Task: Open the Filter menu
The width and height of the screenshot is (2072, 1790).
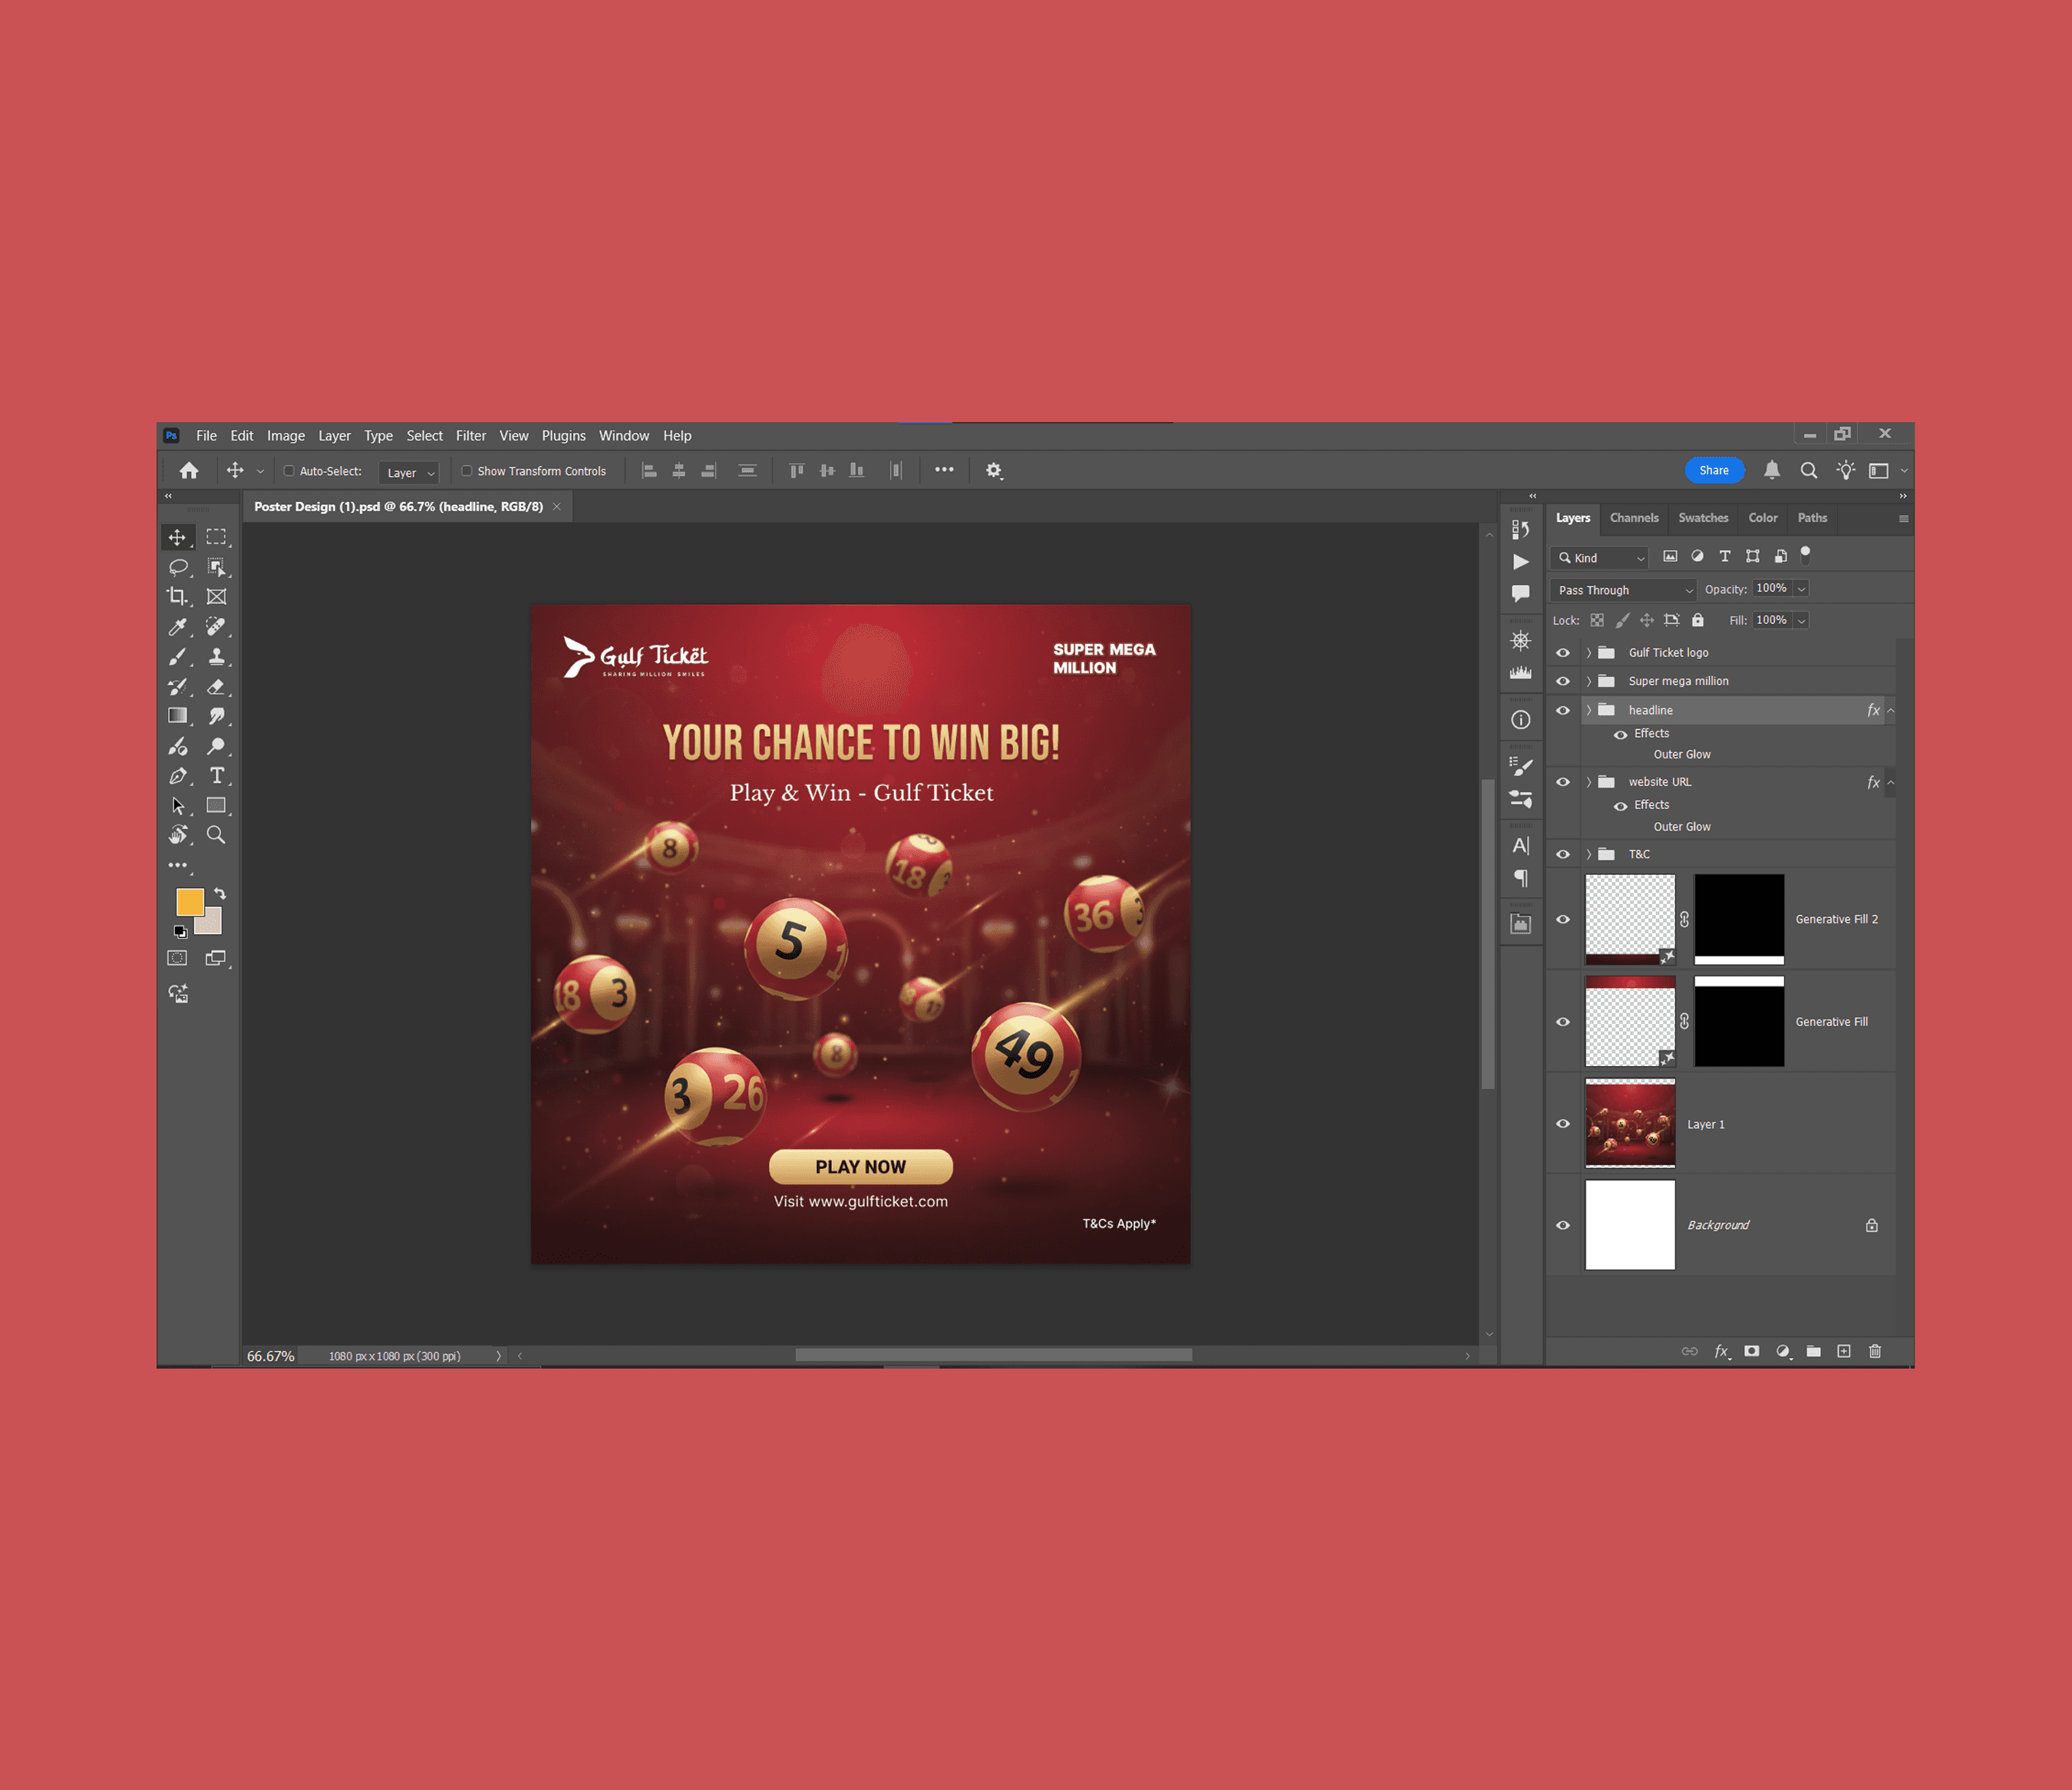Action: coord(470,436)
